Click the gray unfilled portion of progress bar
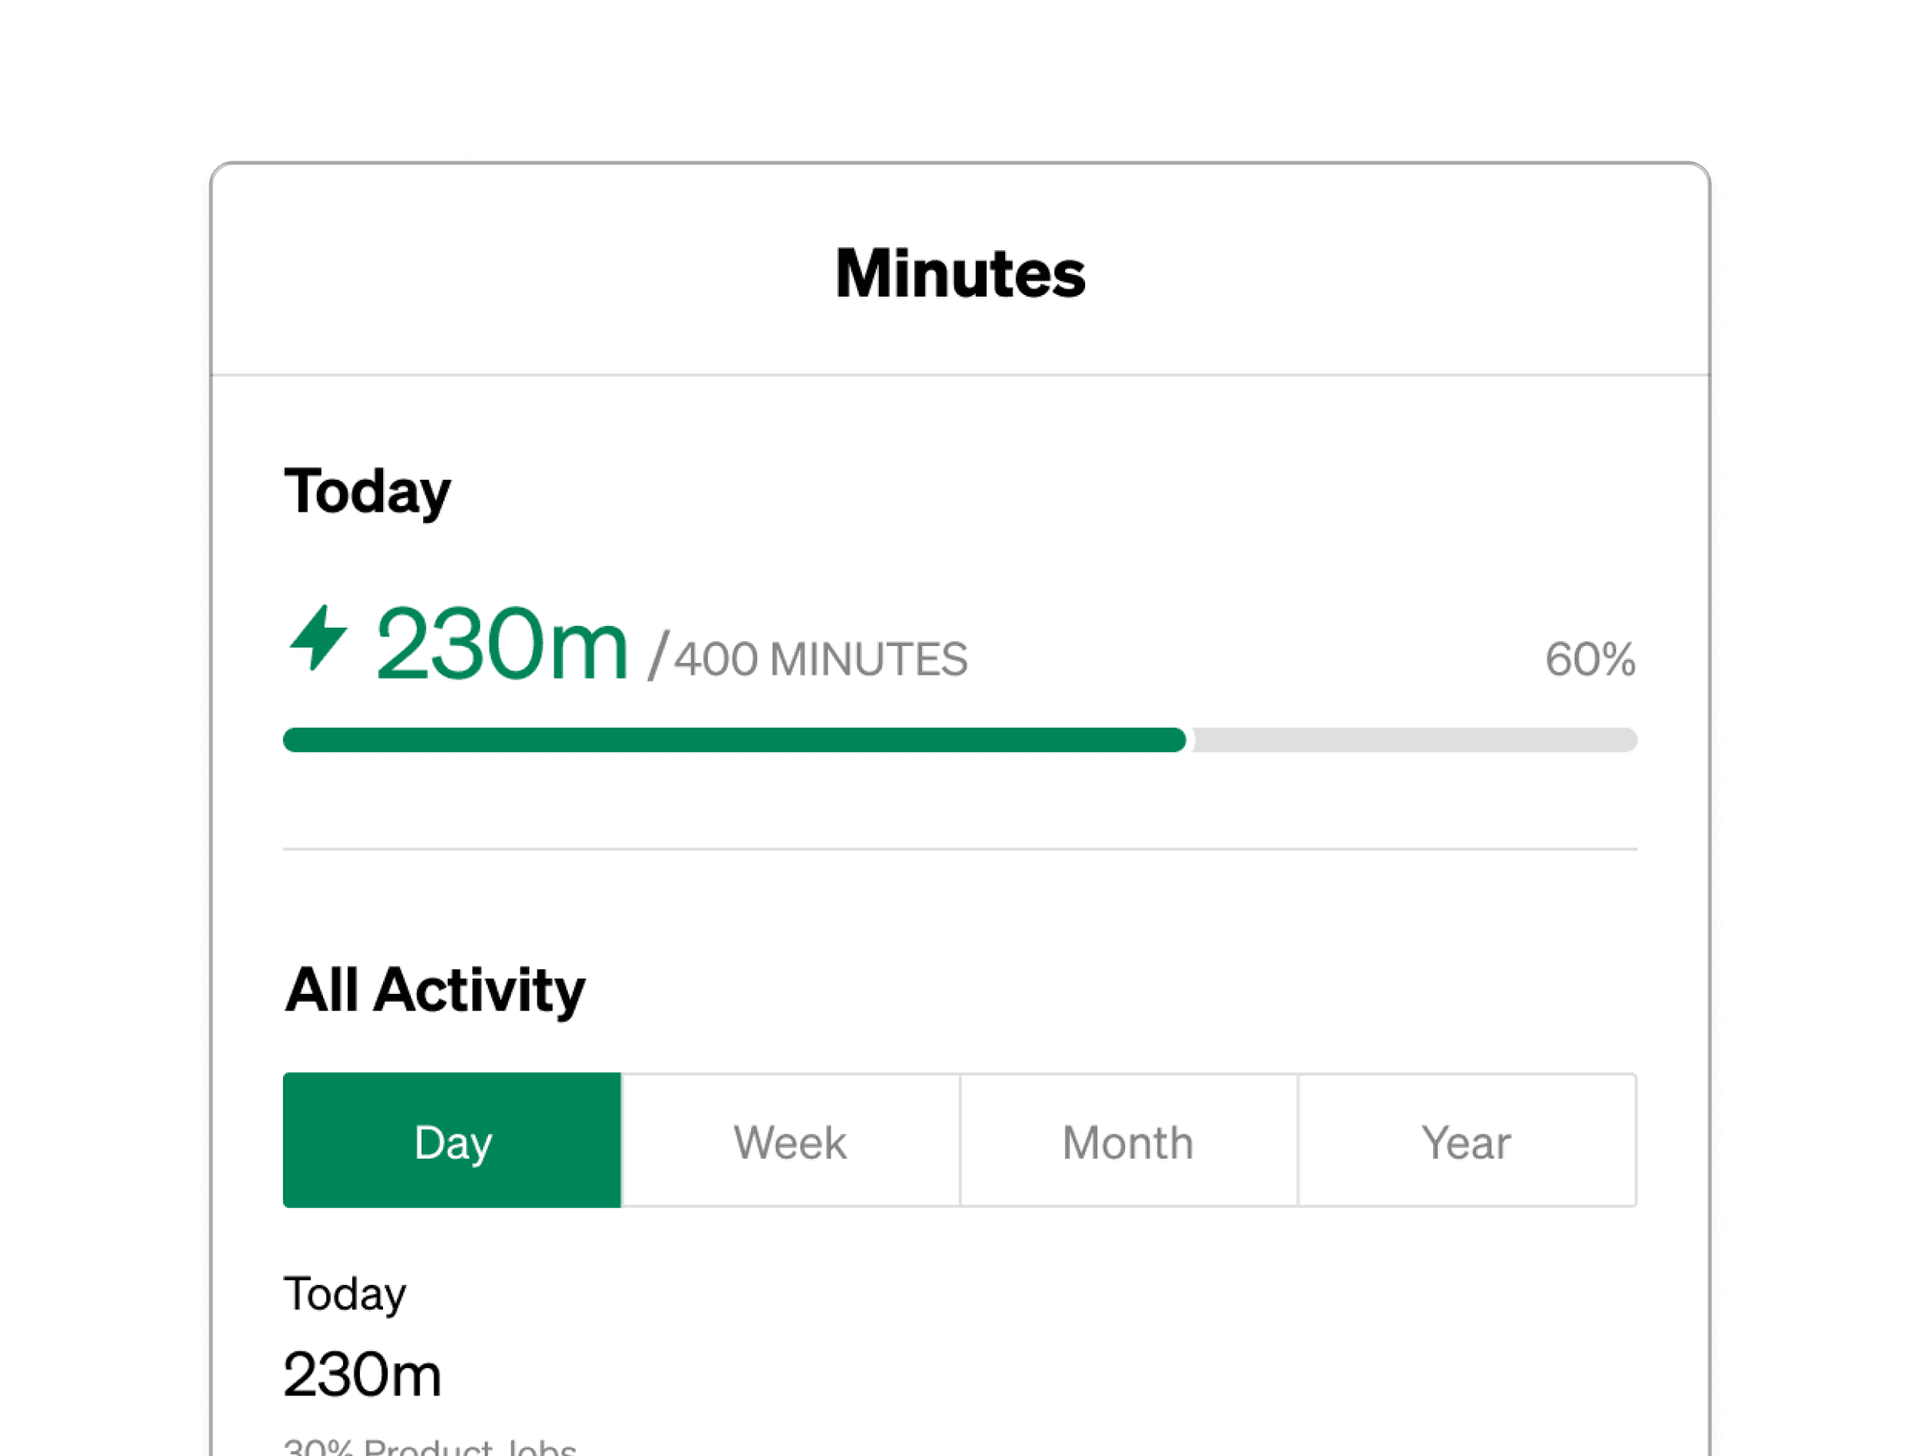The height and width of the screenshot is (1456, 1920). tap(1414, 740)
